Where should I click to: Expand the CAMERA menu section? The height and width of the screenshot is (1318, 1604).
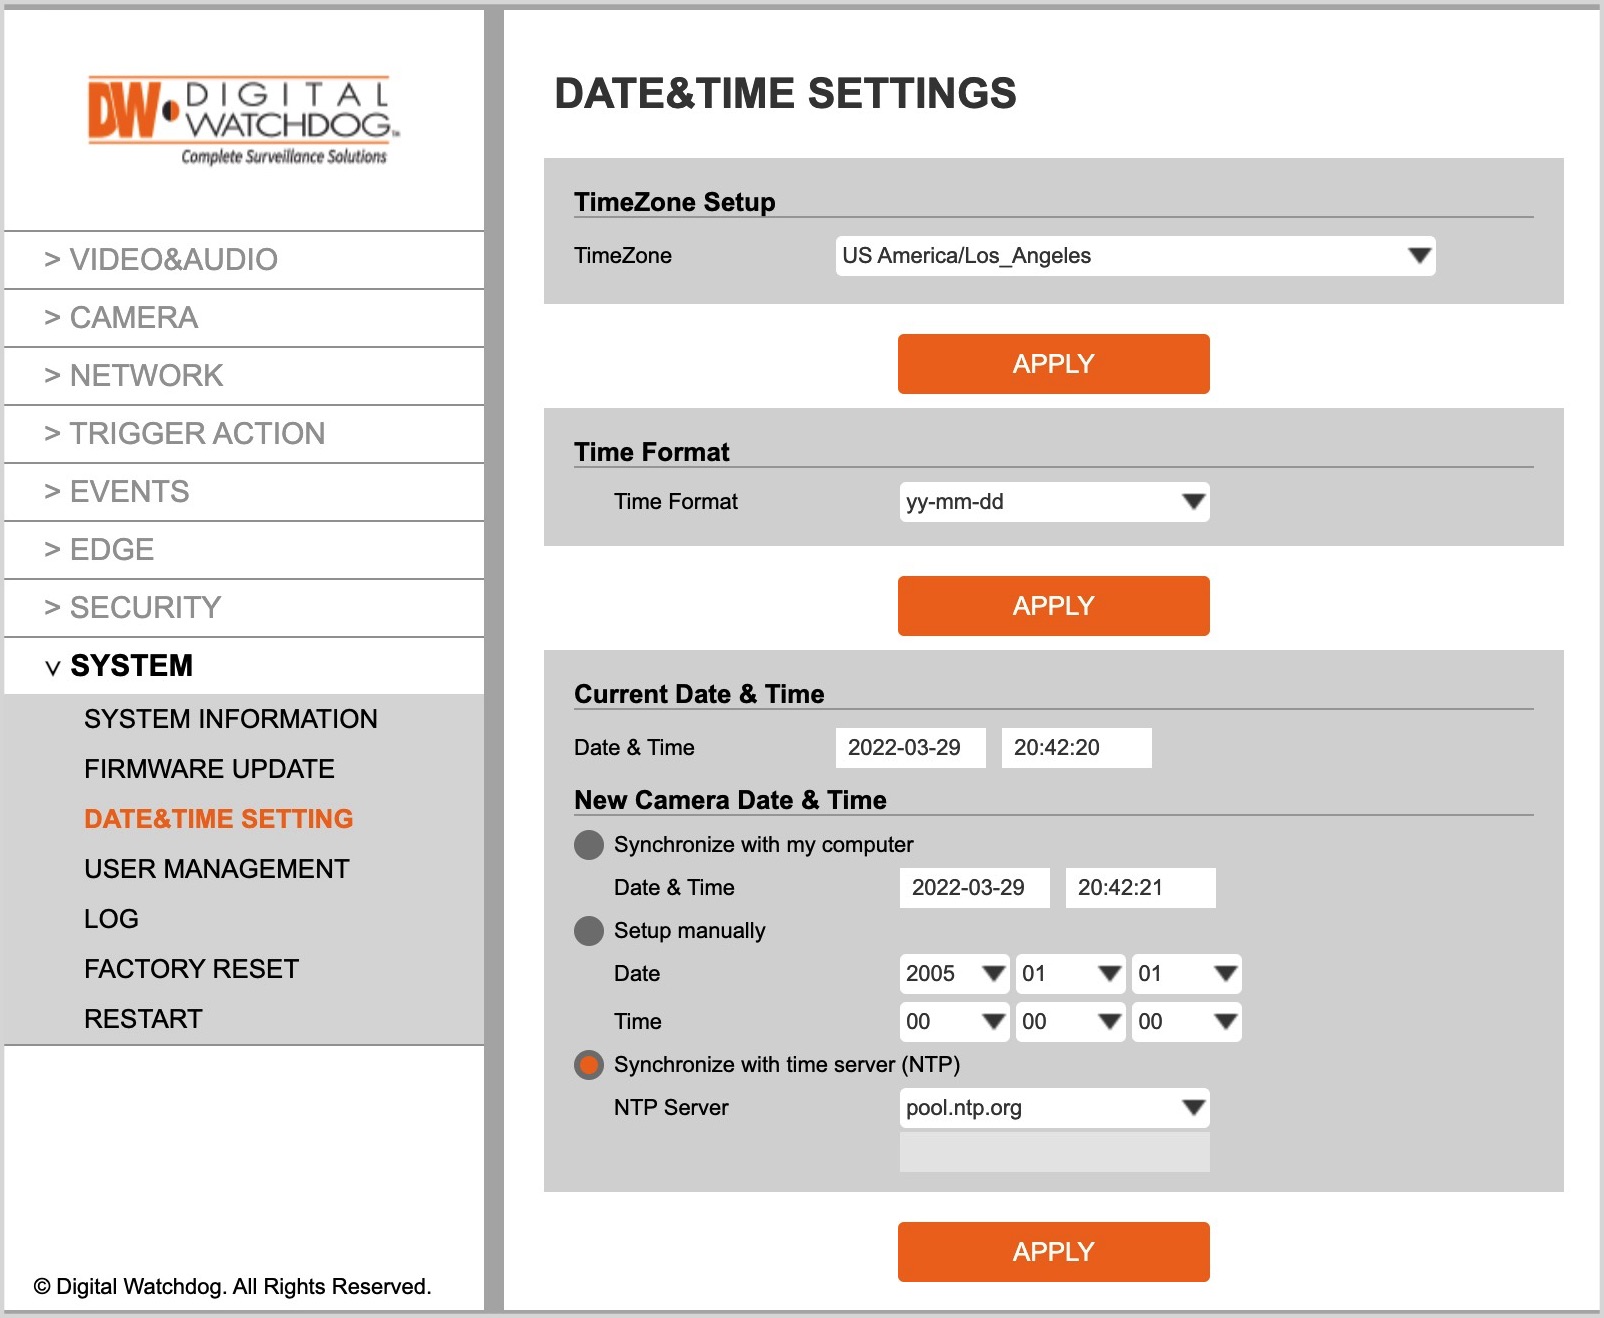[244, 318]
